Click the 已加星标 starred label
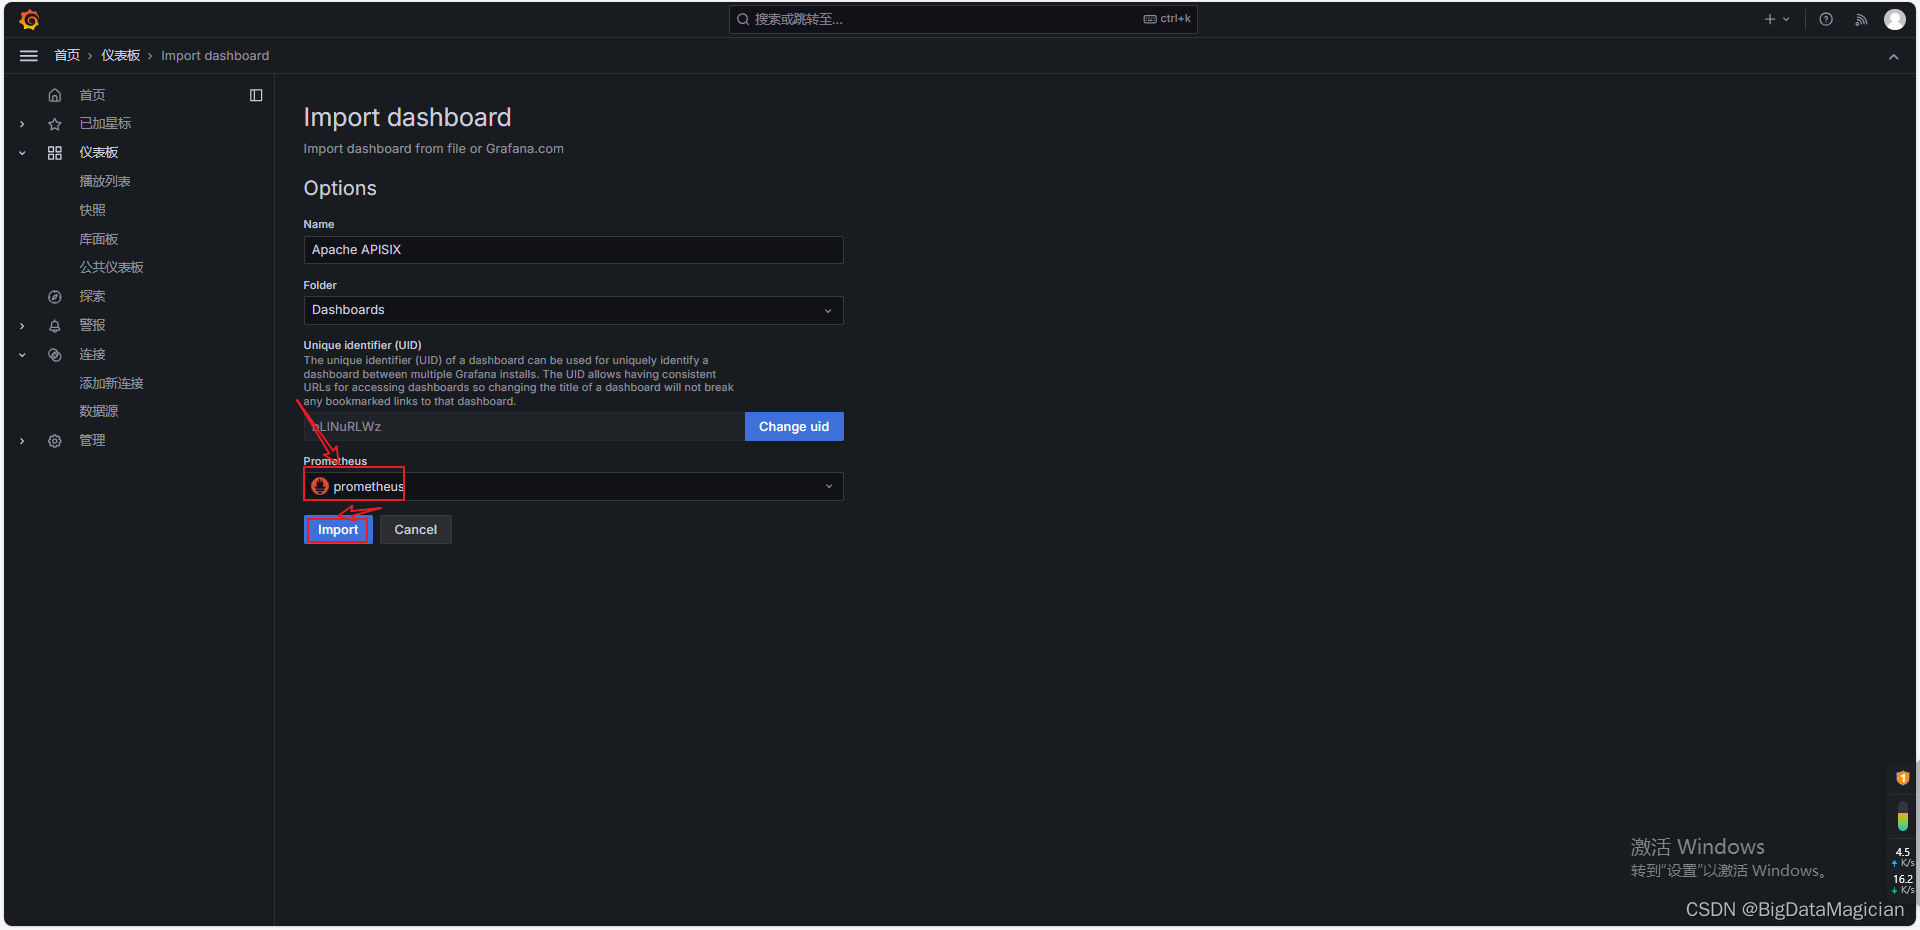The image size is (1920, 930). 105,123
